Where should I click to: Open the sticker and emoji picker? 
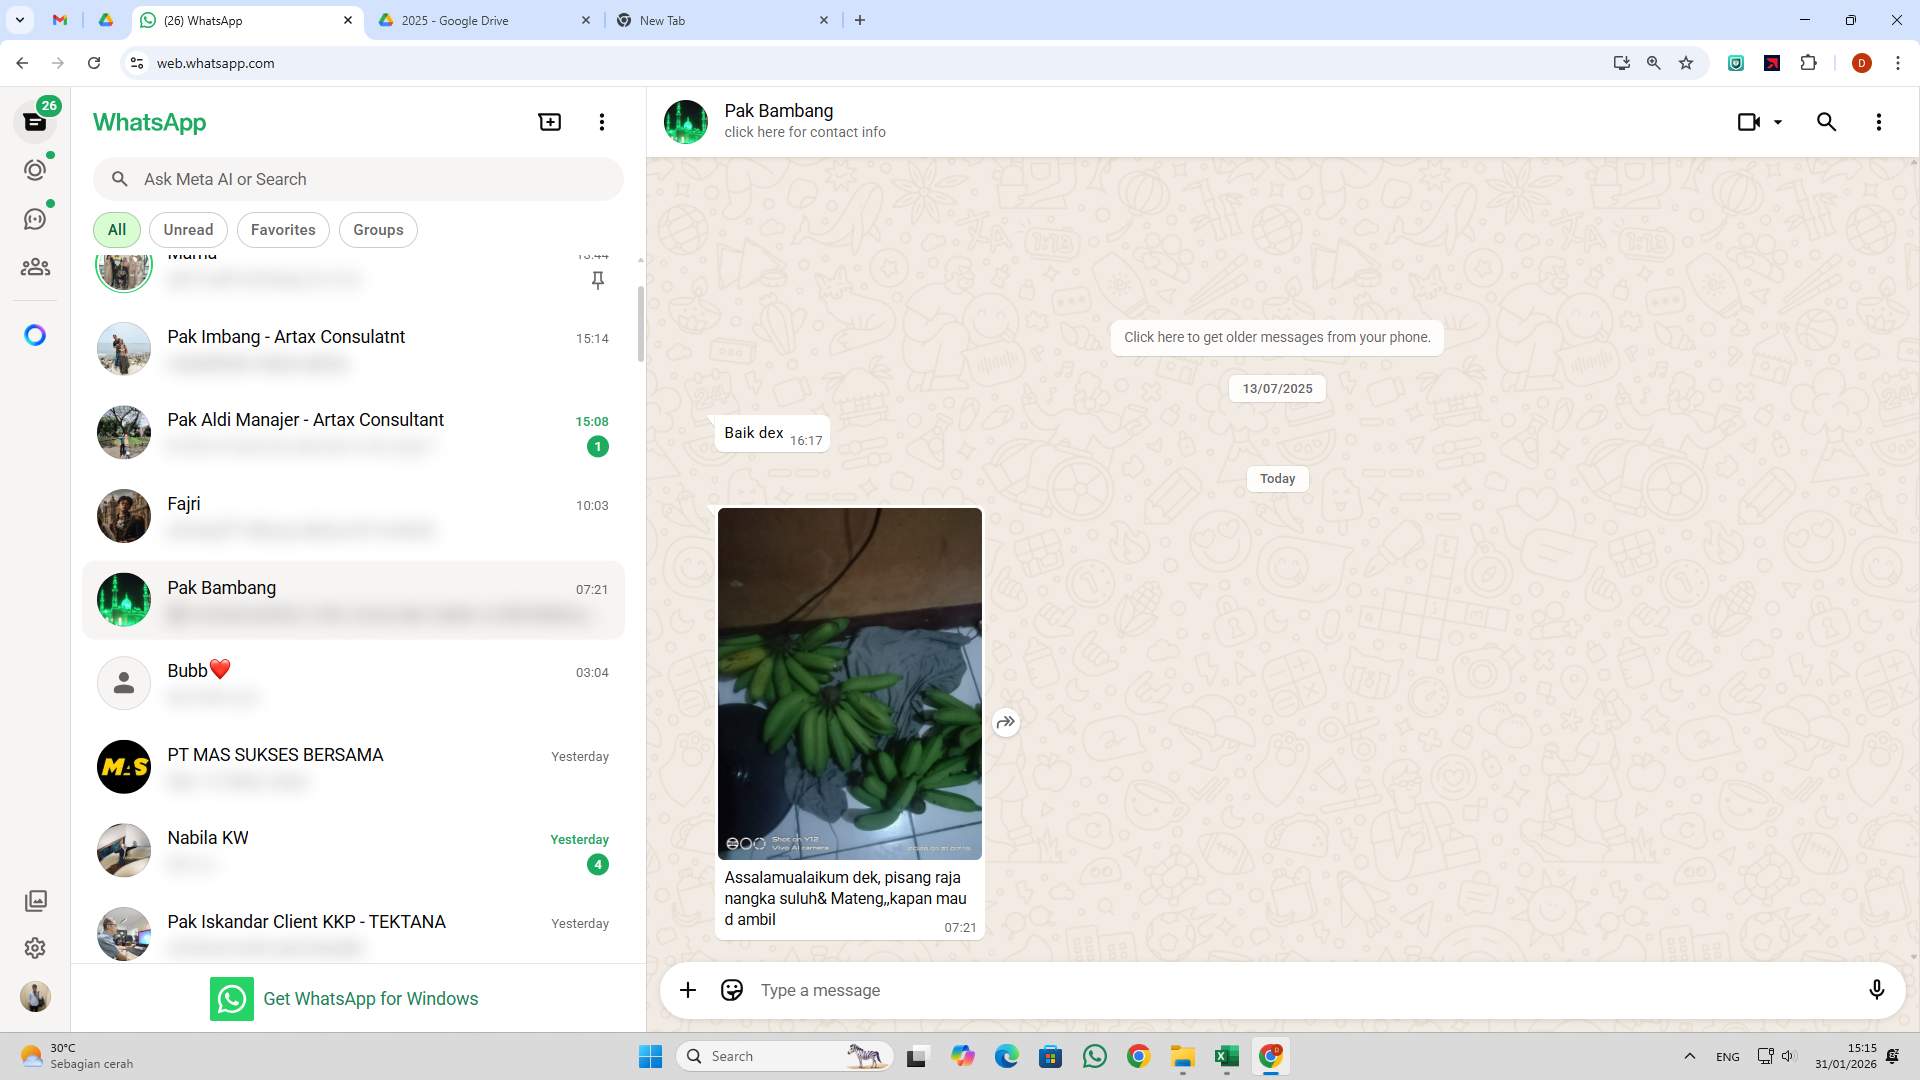coord(731,990)
